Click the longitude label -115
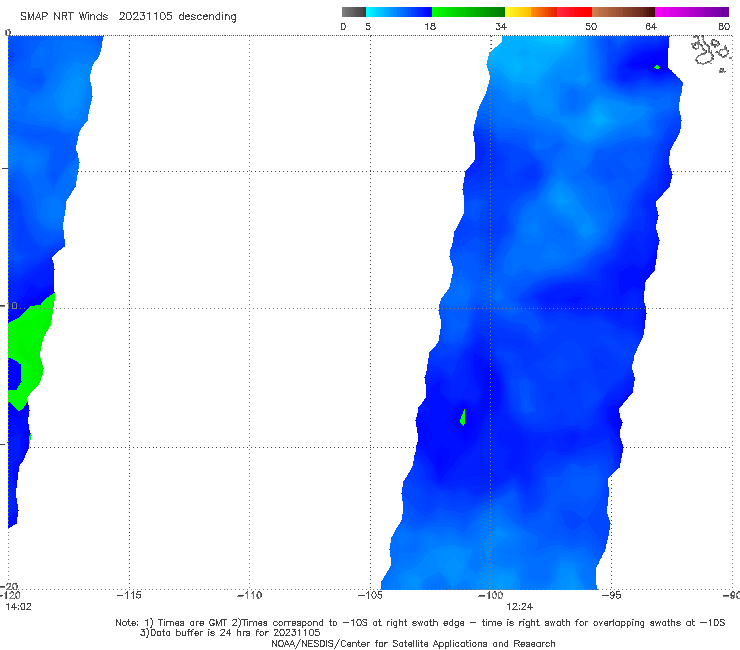 129,595
